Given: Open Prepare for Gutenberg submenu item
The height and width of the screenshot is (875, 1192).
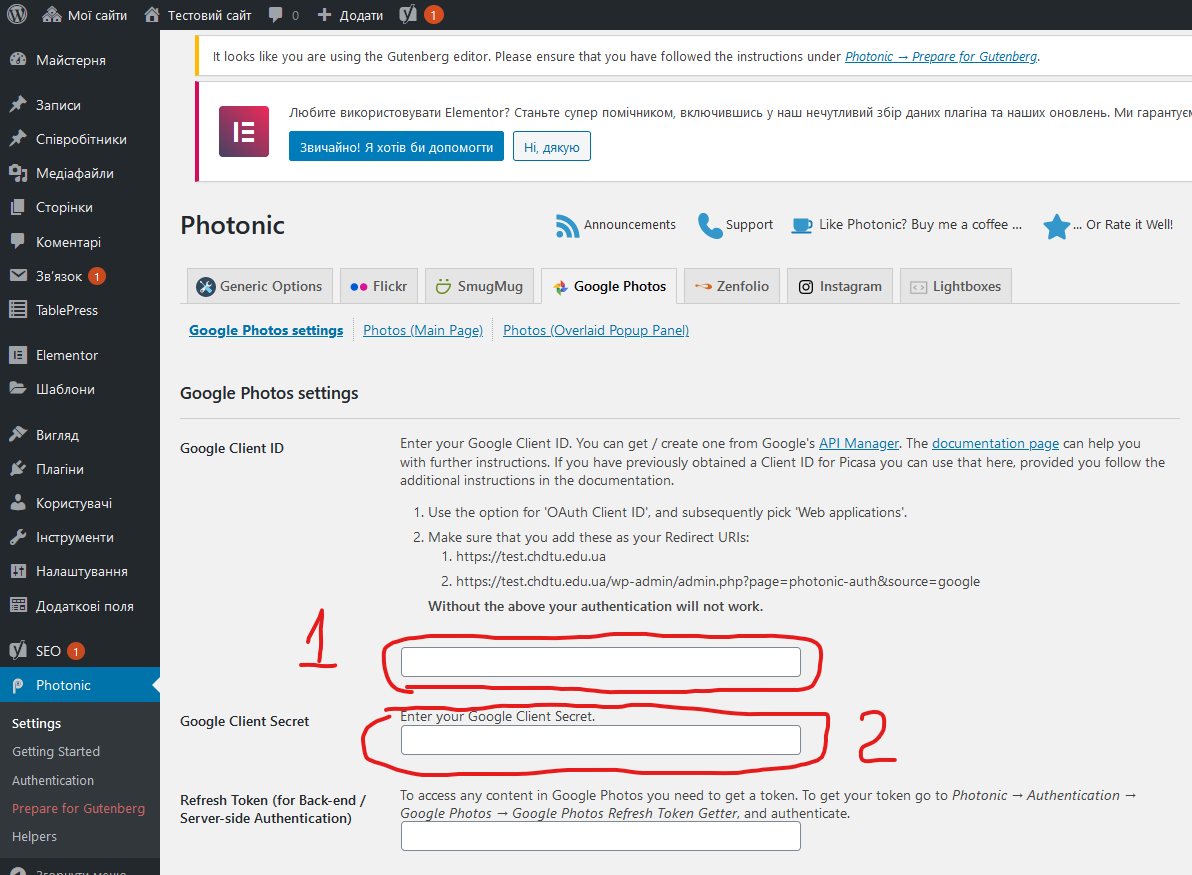Looking at the screenshot, I should click(78, 808).
